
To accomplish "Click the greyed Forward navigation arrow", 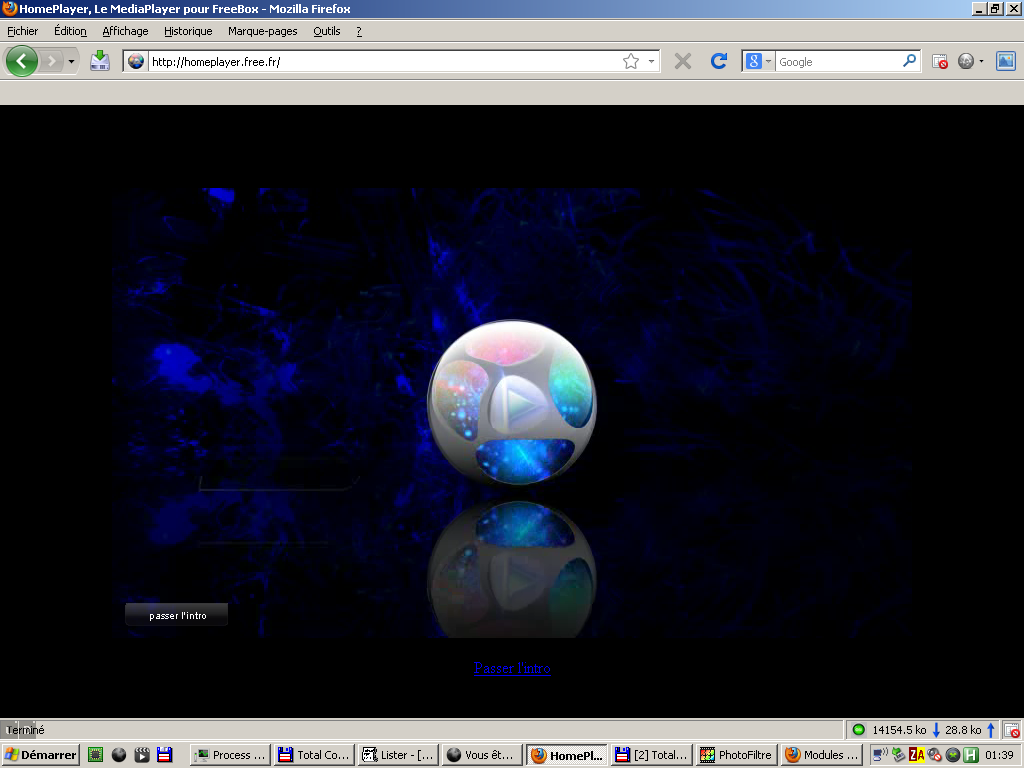I will coord(52,61).
